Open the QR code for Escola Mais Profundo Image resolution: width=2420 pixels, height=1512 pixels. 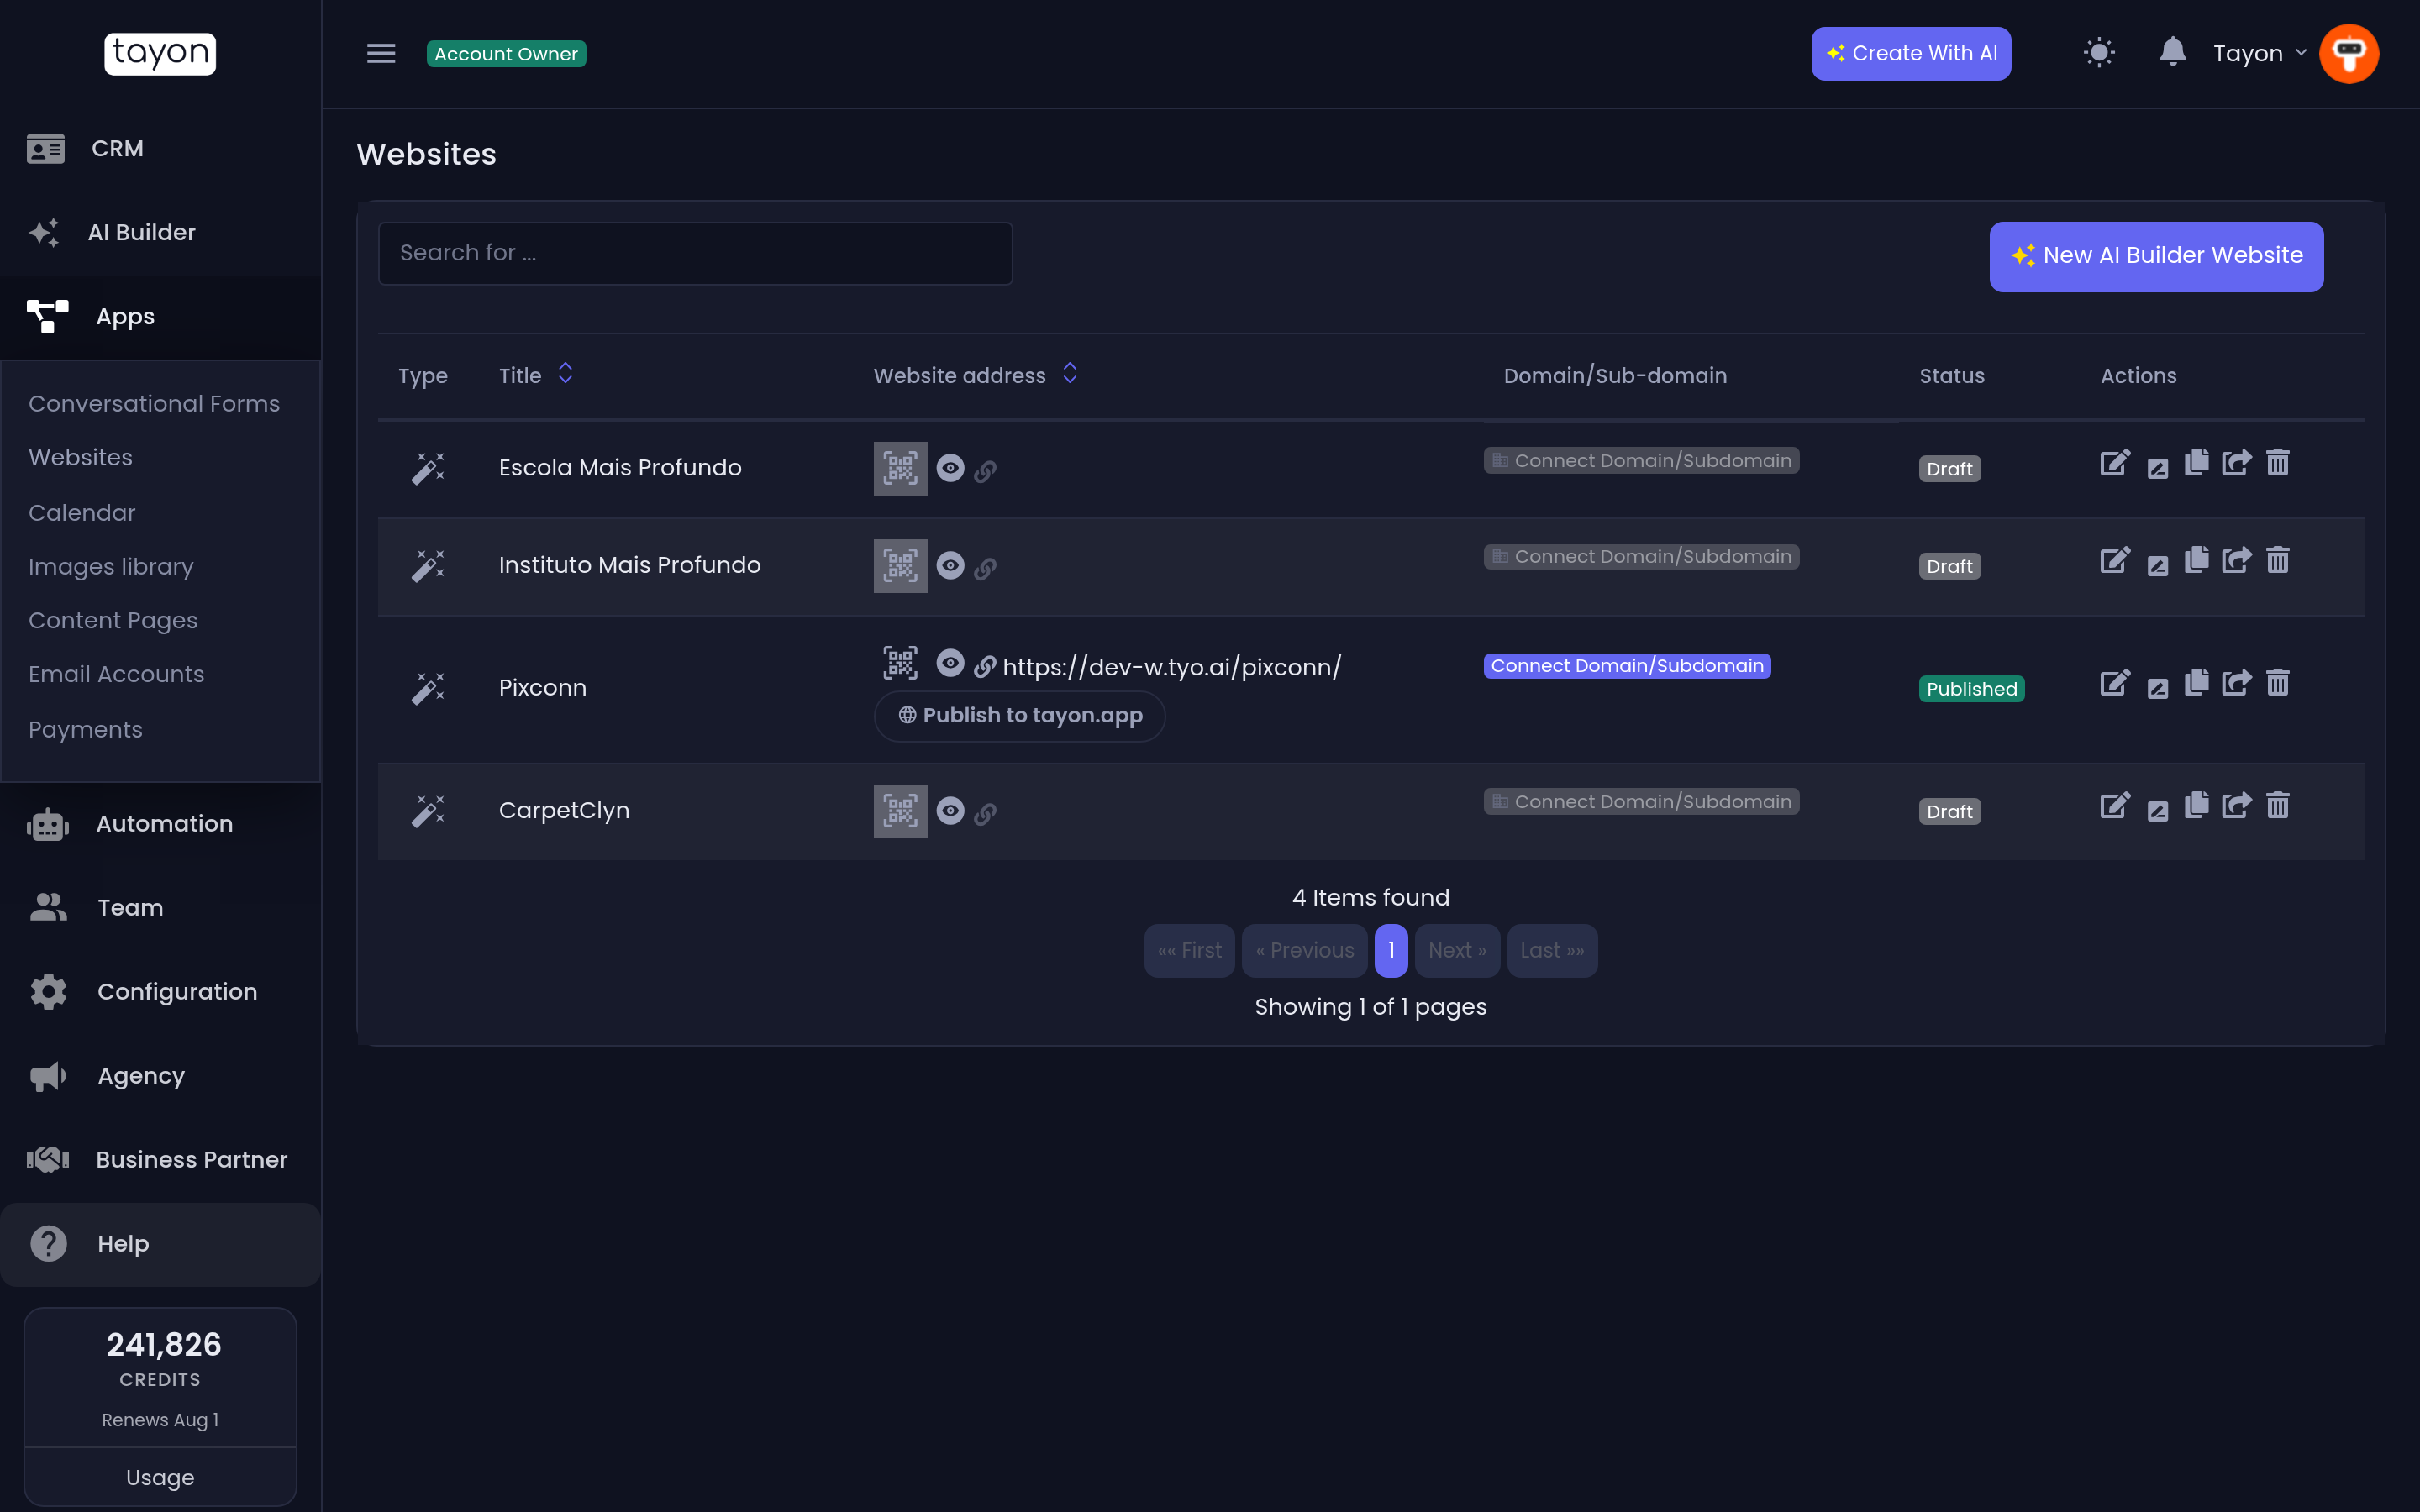pos(900,468)
